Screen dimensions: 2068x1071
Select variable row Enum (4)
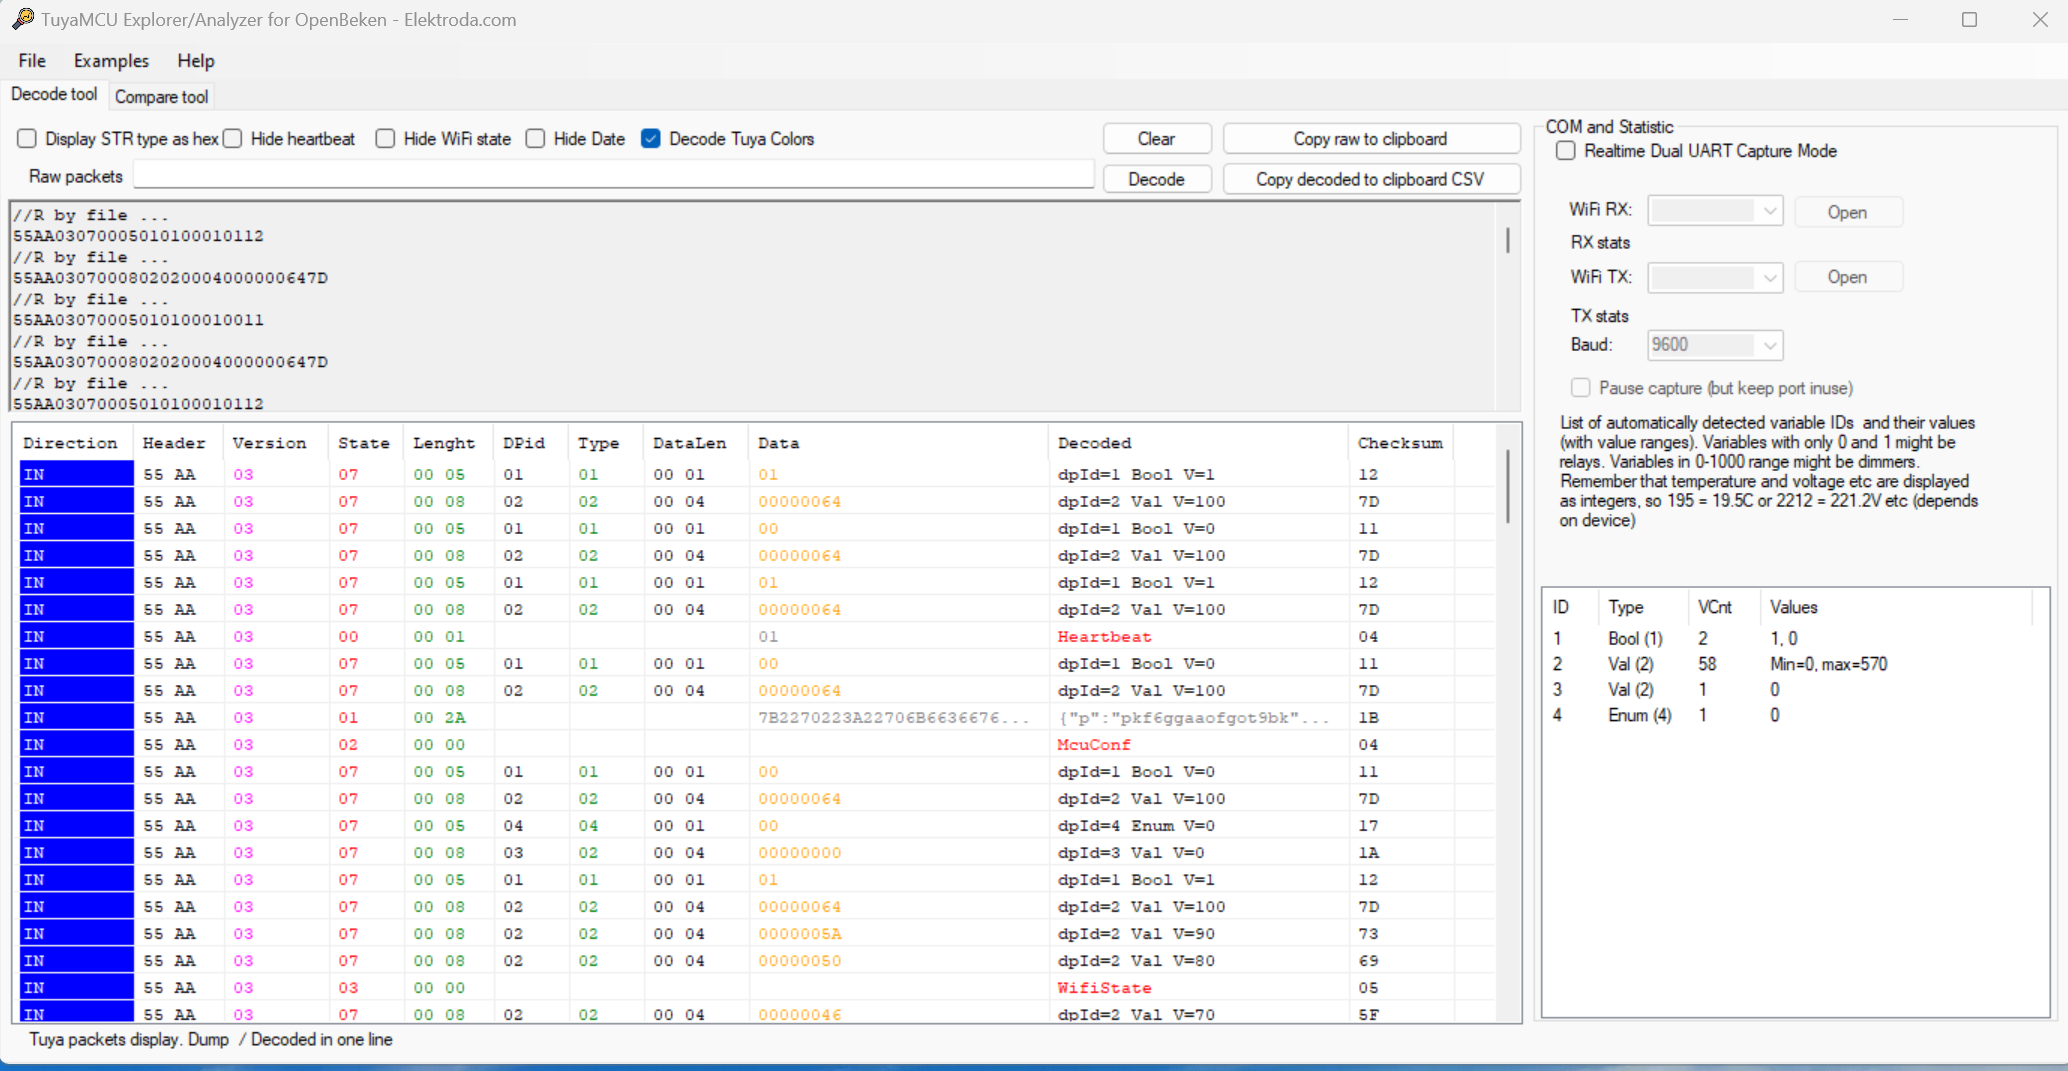(1790, 715)
